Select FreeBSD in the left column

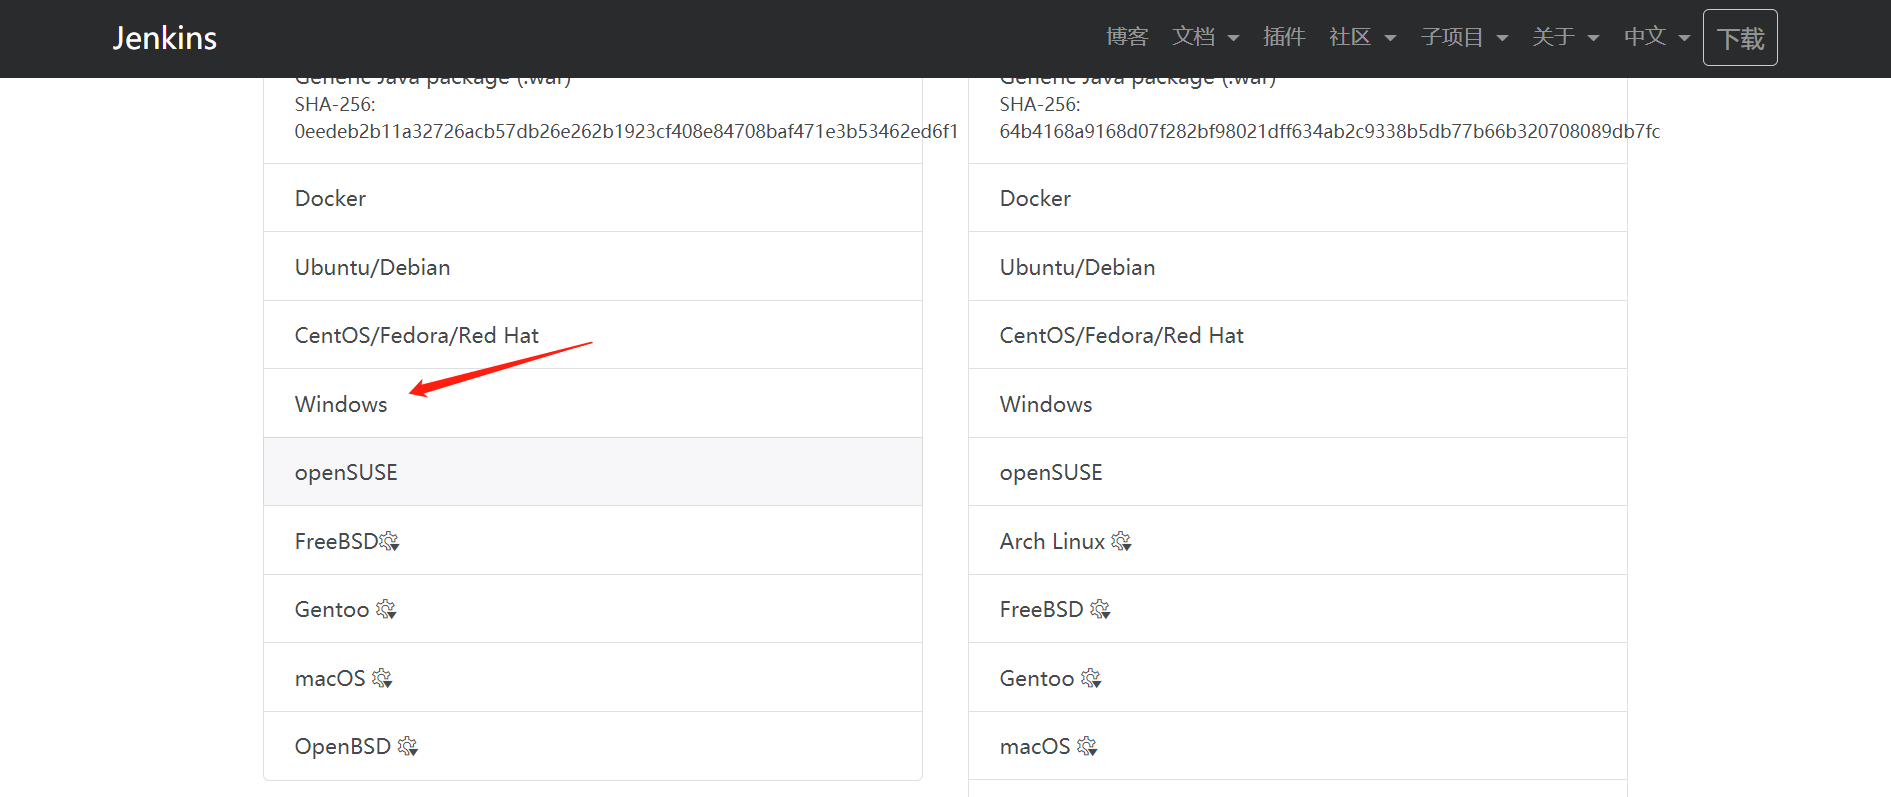click(593, 540)
